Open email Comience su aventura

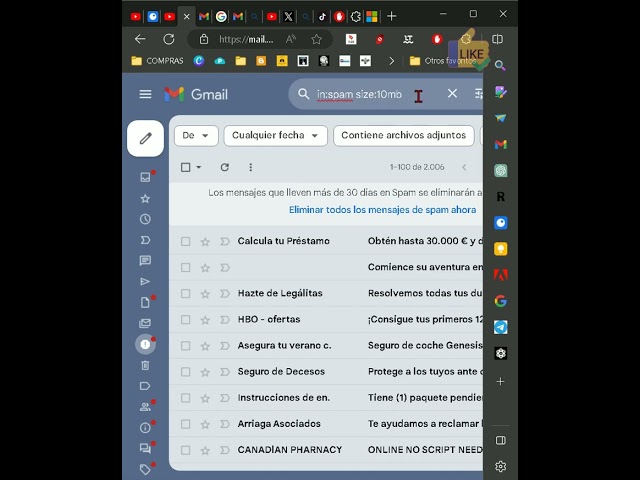coord(326,267)
